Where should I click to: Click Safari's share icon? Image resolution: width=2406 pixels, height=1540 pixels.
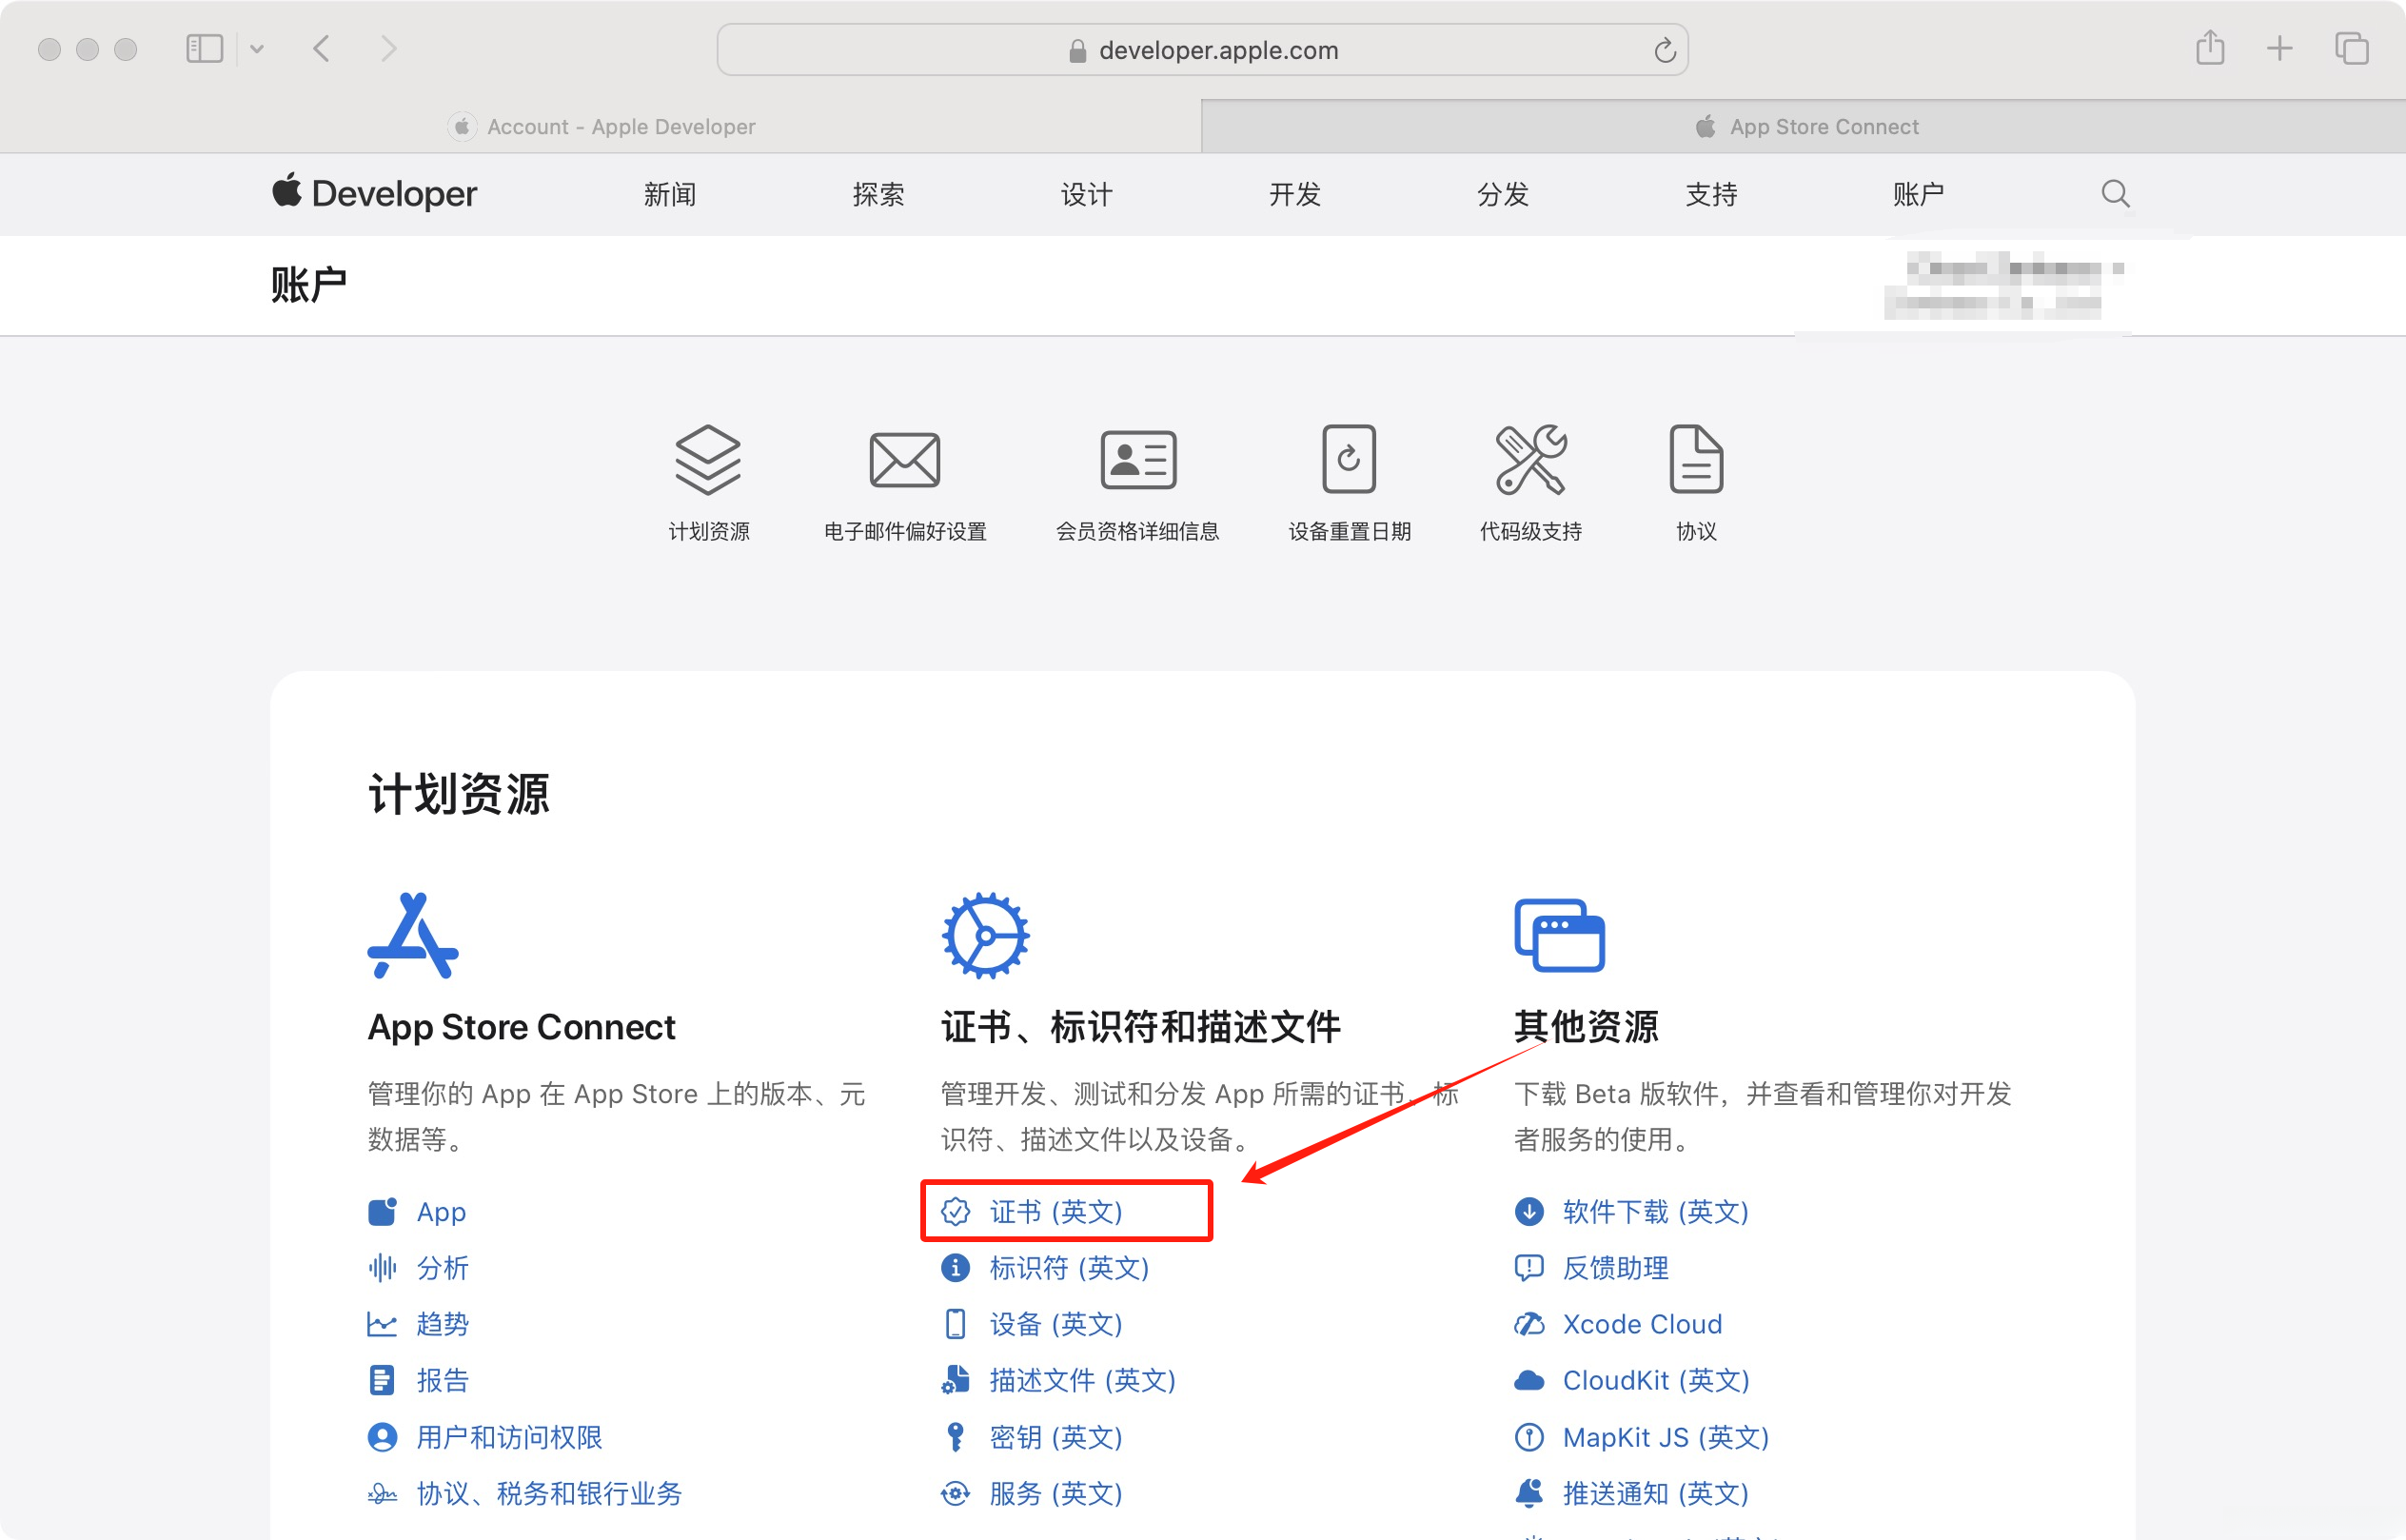coord(2210,48)
